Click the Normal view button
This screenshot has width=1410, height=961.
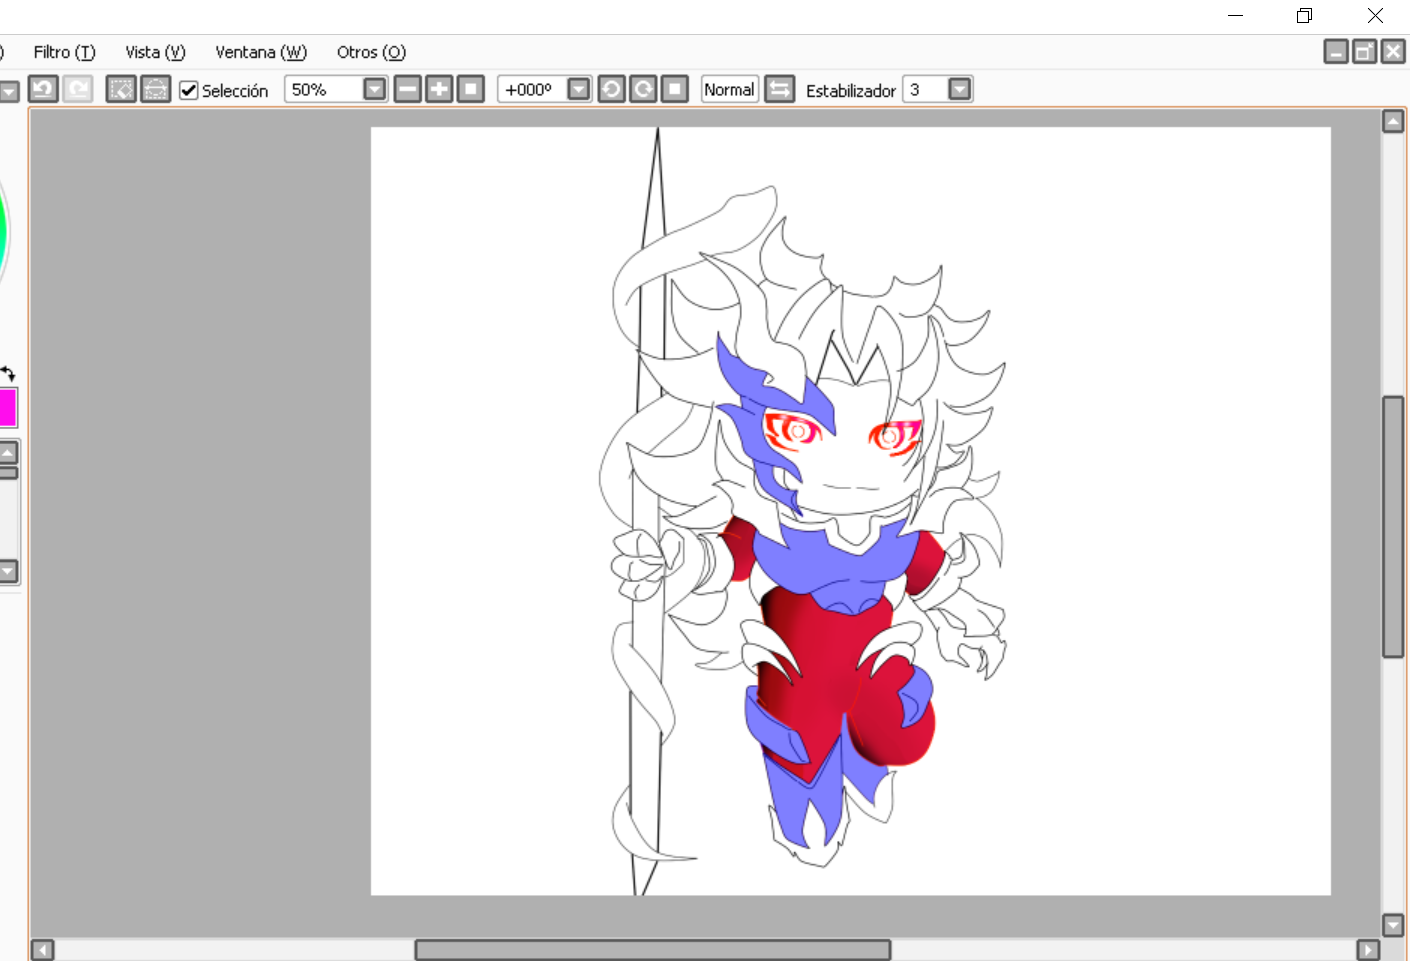729,89
